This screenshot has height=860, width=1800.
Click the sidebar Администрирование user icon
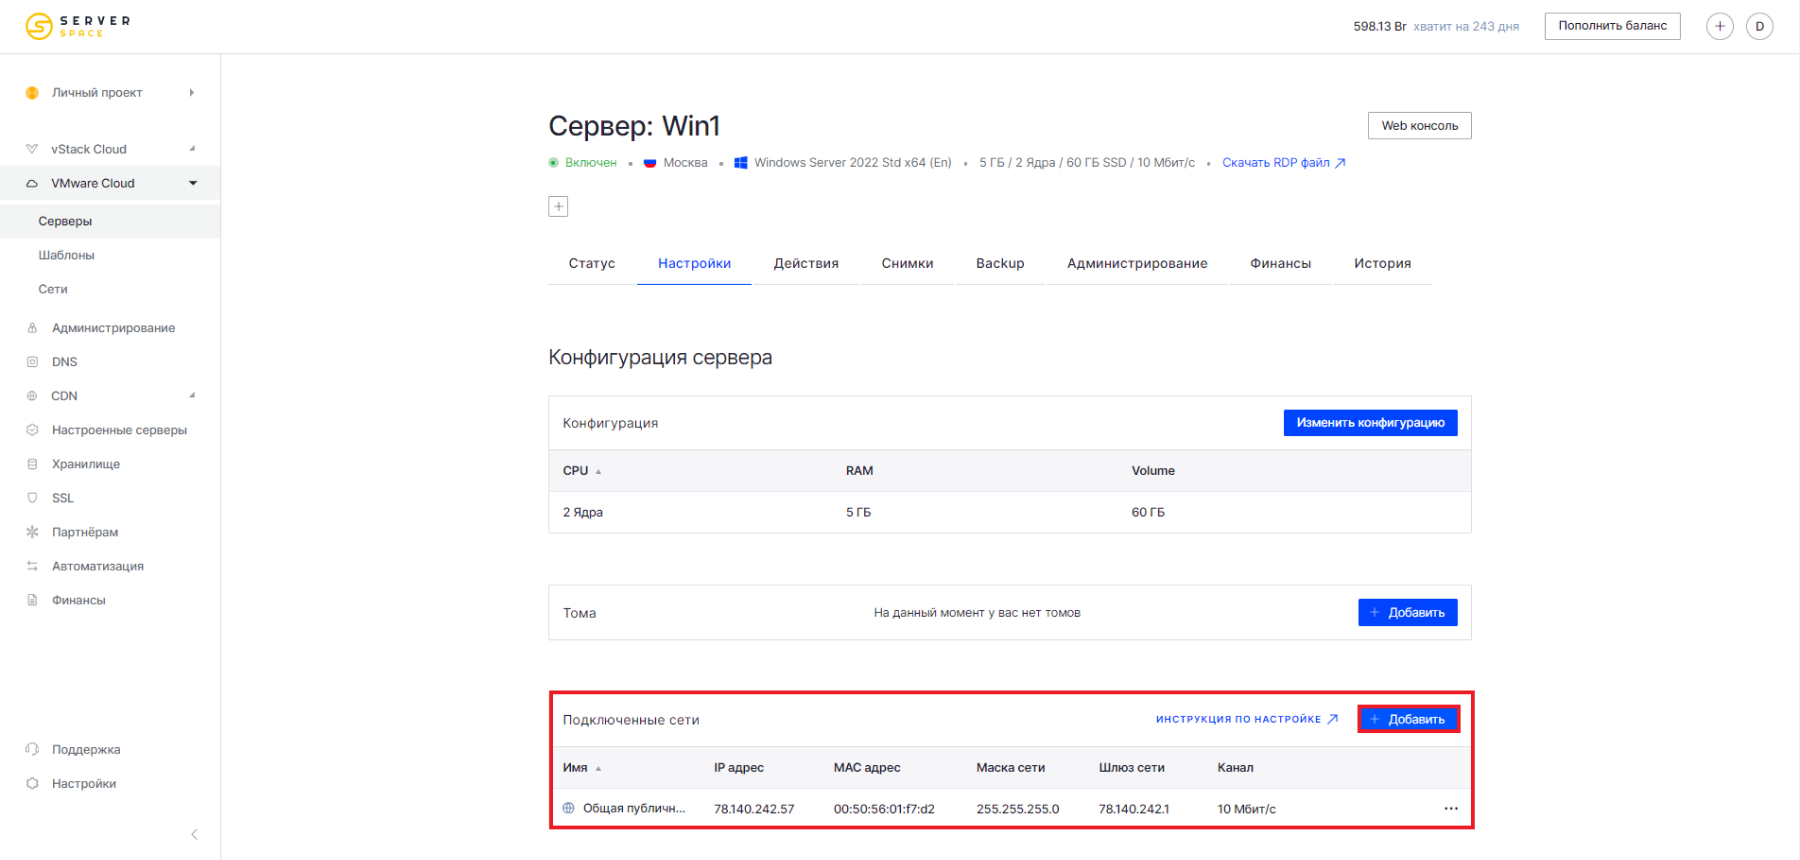point(32,328)
